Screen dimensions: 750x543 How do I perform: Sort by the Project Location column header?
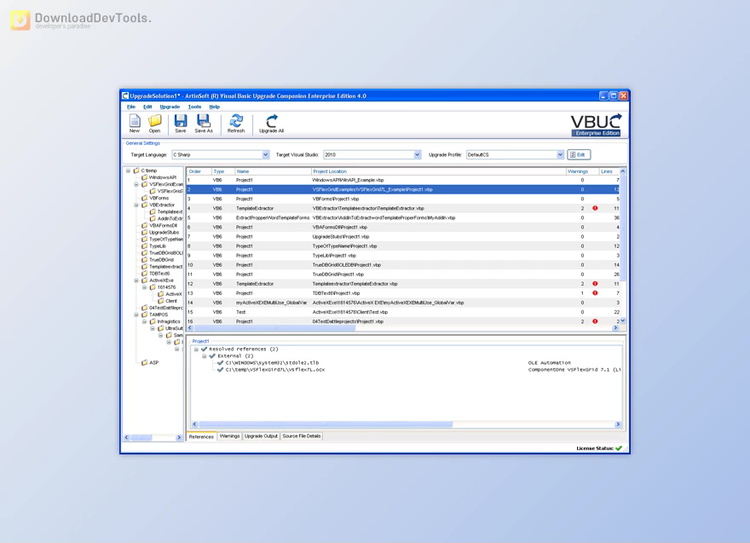tap(438, 171)
